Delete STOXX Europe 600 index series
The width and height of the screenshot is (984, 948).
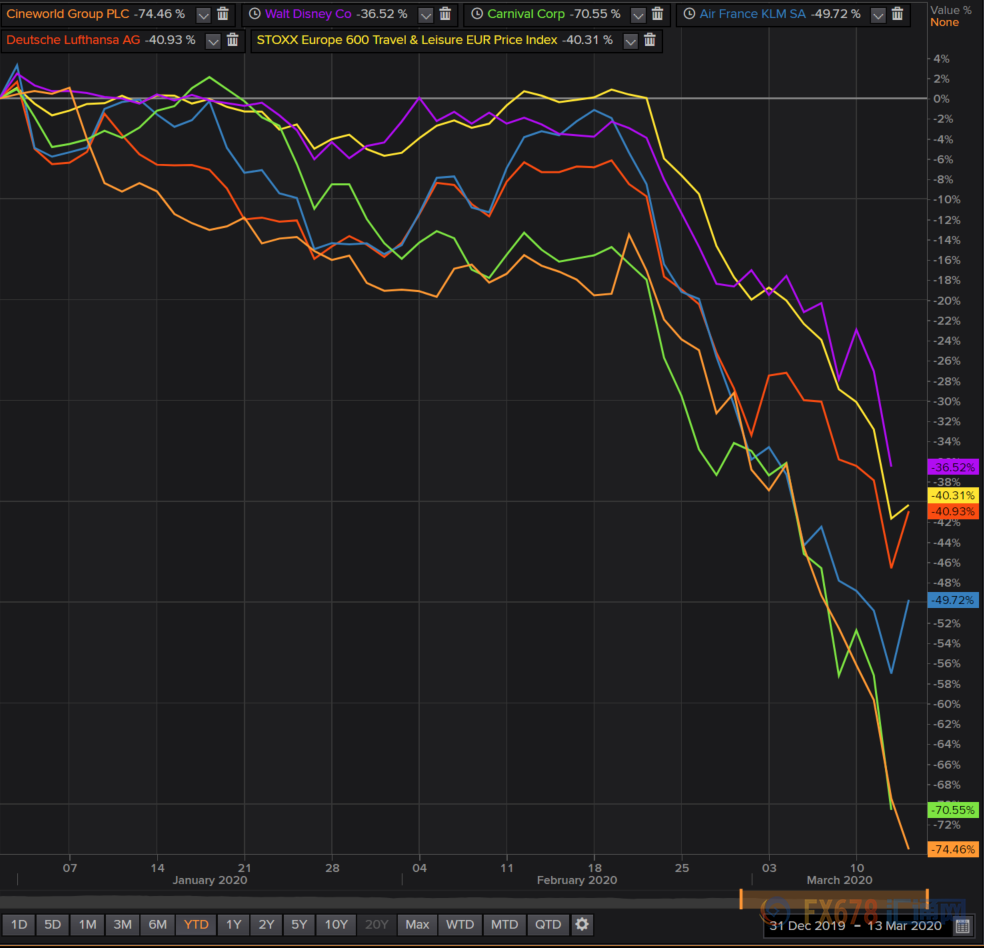(649, 40)
